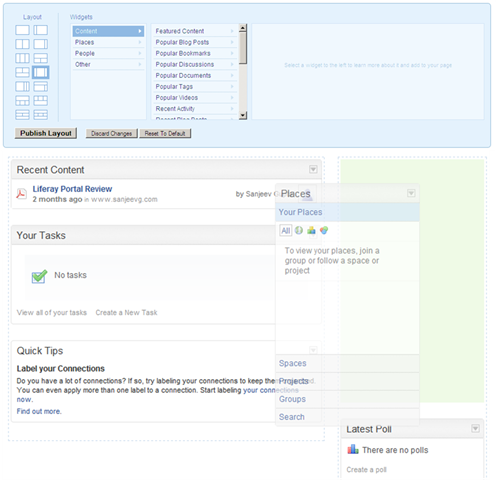The height and width of the screenshot is (480, 496).
Task: Expand the Spaces section in Places
Action: pyautogui.click(x=347, y=363)
